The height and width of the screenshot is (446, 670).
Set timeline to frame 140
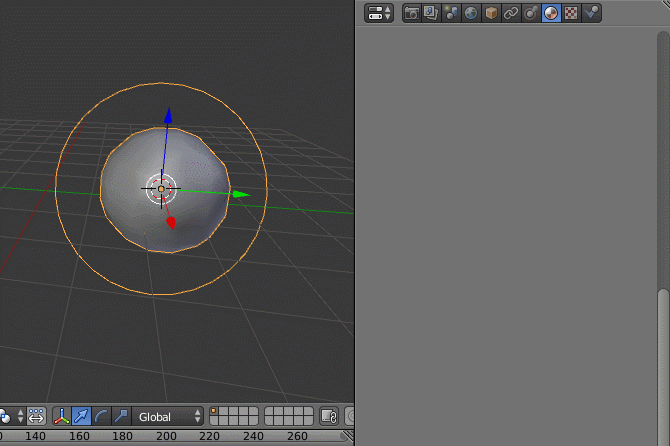pos(35,436)
